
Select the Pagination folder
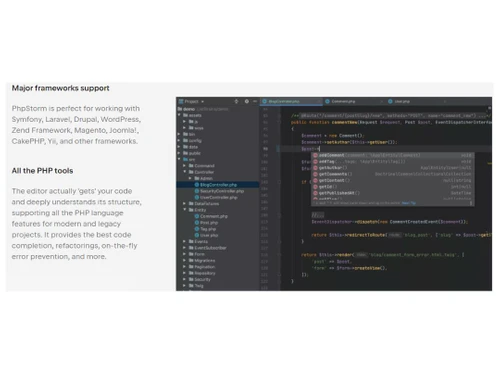(x=202, y=267)
